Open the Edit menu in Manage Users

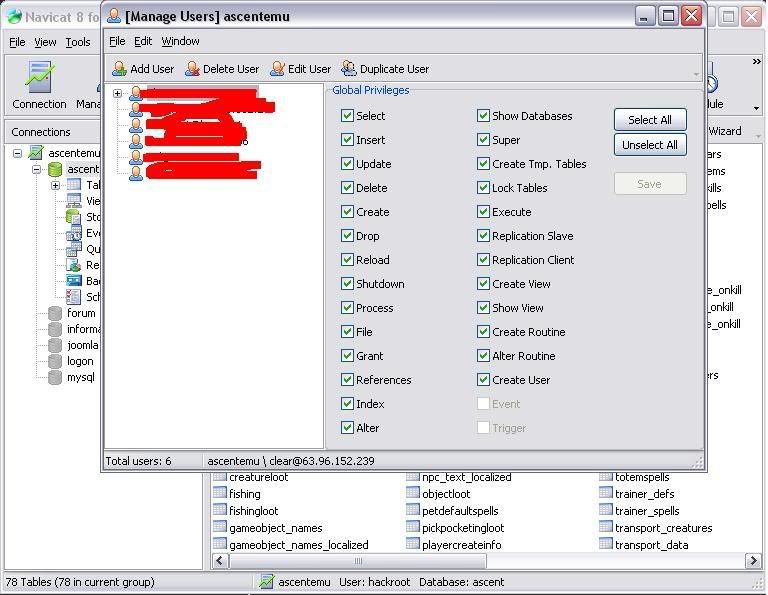click(143, 41)
